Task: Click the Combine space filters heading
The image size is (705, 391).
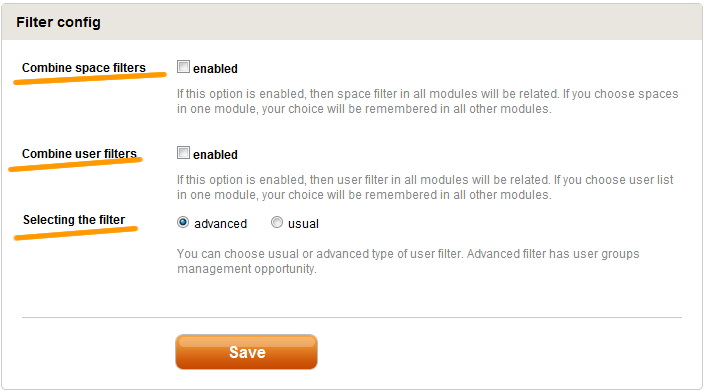Action: 84,68
